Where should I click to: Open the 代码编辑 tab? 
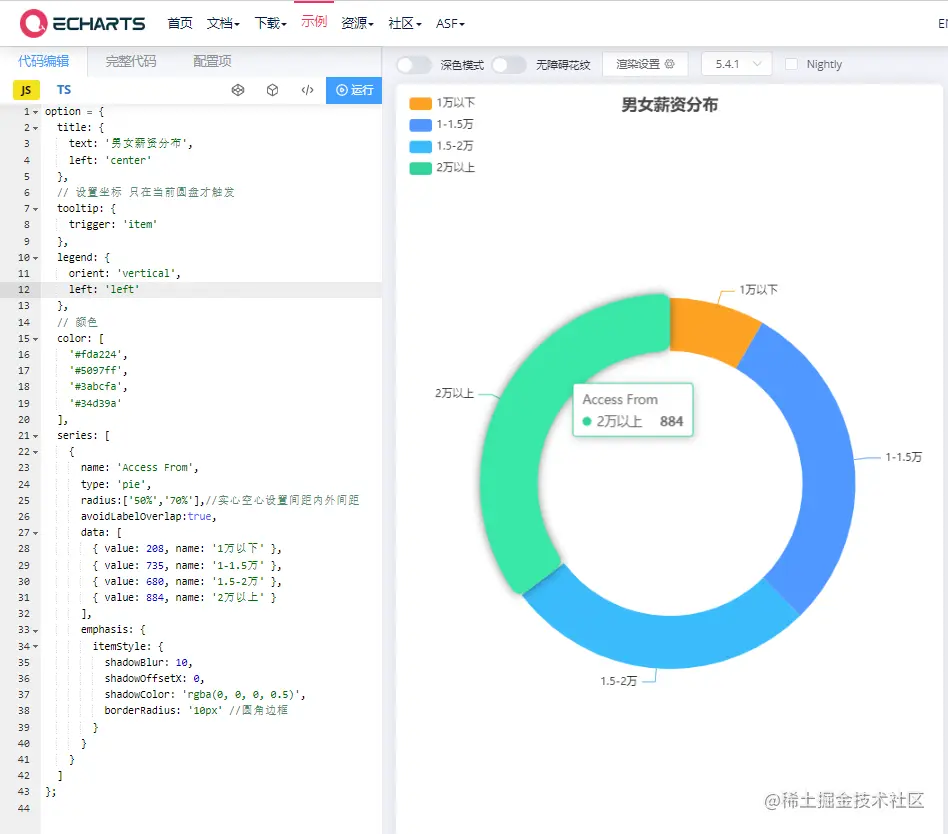pos(44,61)
